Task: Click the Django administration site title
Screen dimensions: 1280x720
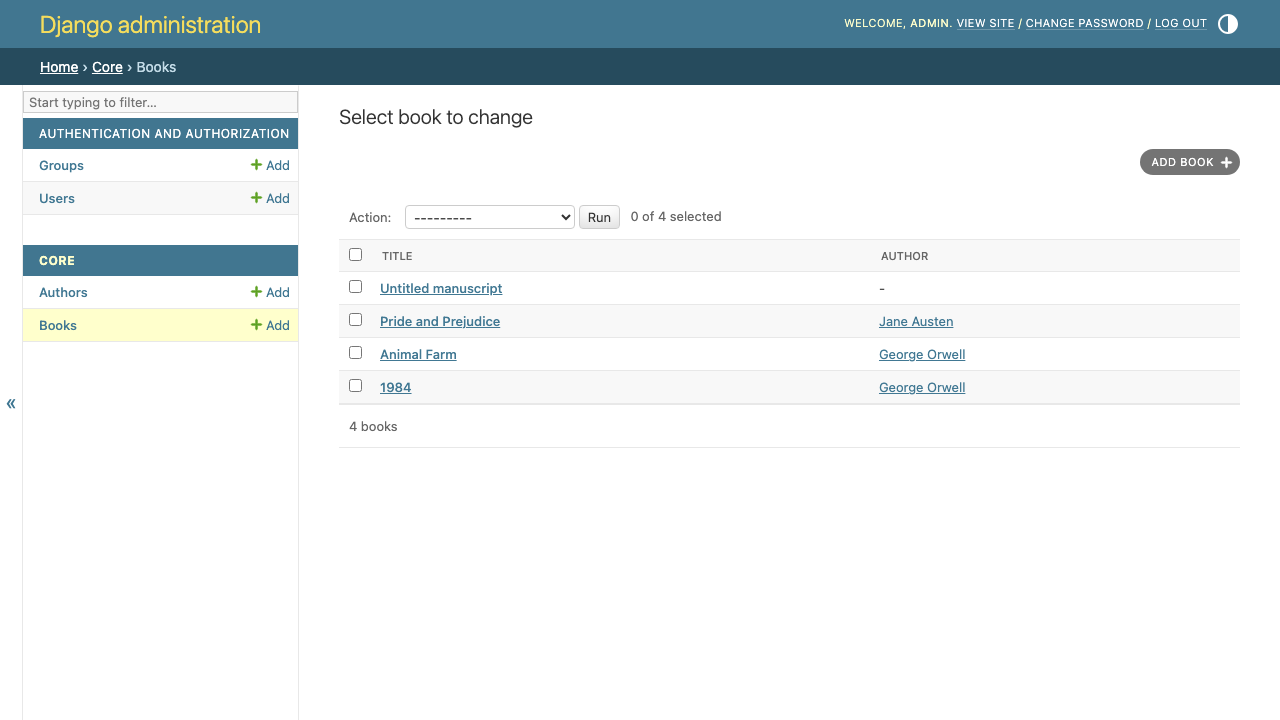Action: click(x=150, y=25)
